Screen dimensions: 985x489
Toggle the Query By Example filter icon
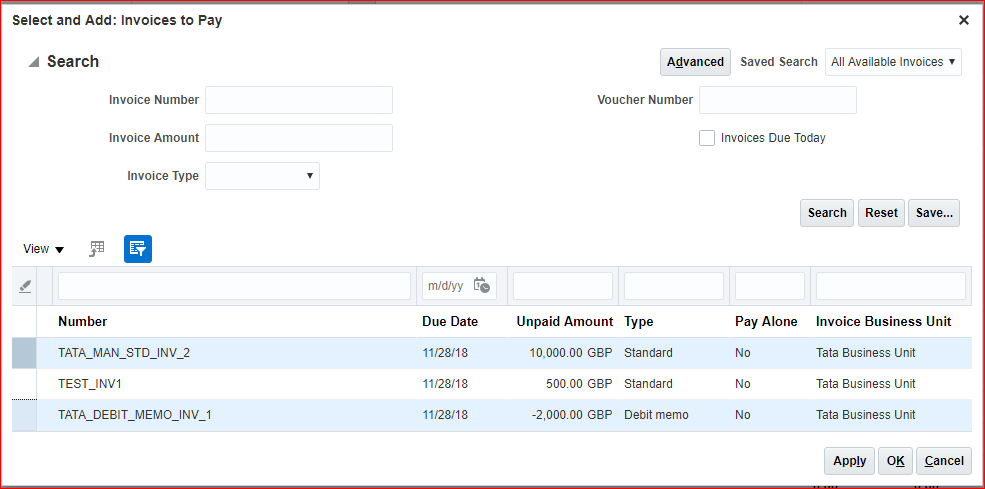coord(138,249)
